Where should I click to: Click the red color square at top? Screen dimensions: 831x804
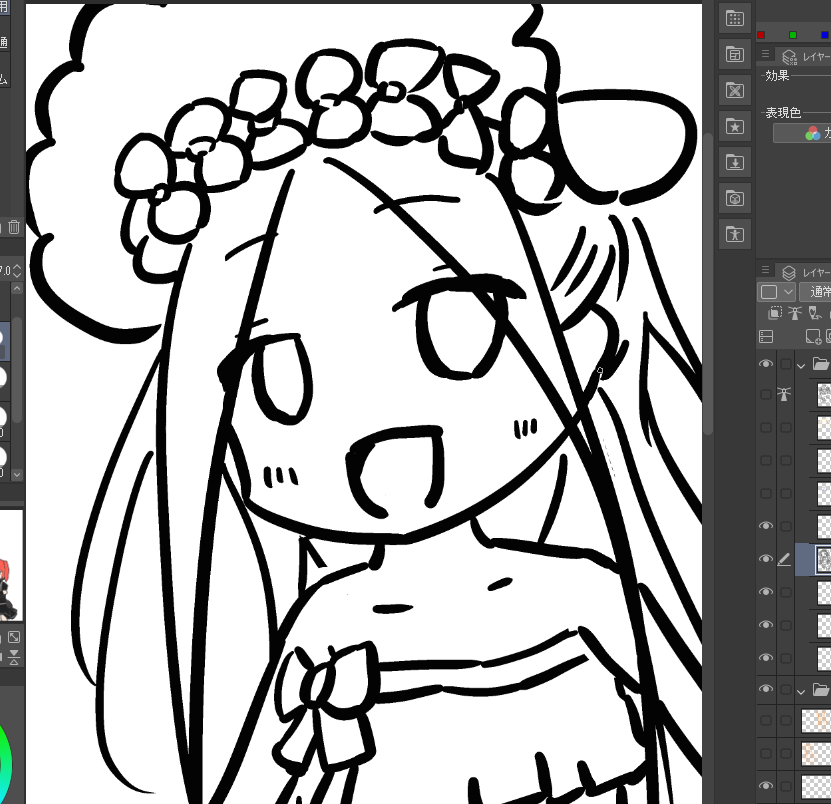pos(761,35)
